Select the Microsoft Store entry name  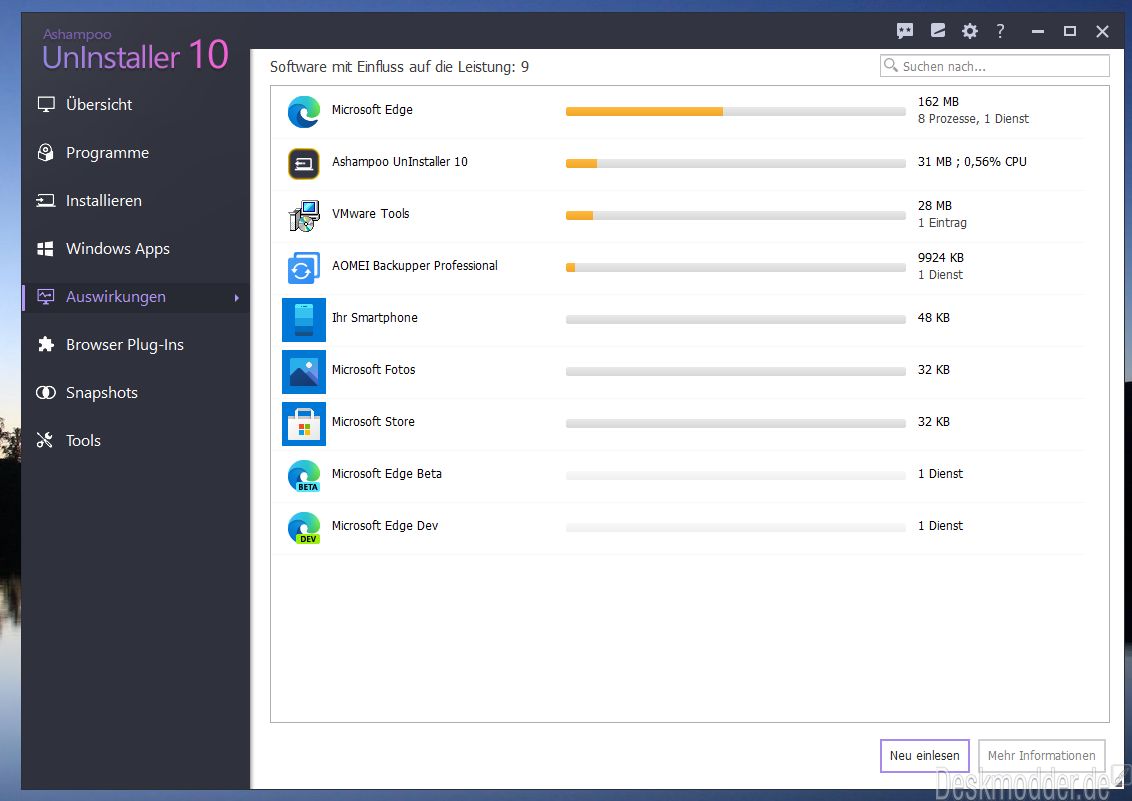[x=373, y=421]
